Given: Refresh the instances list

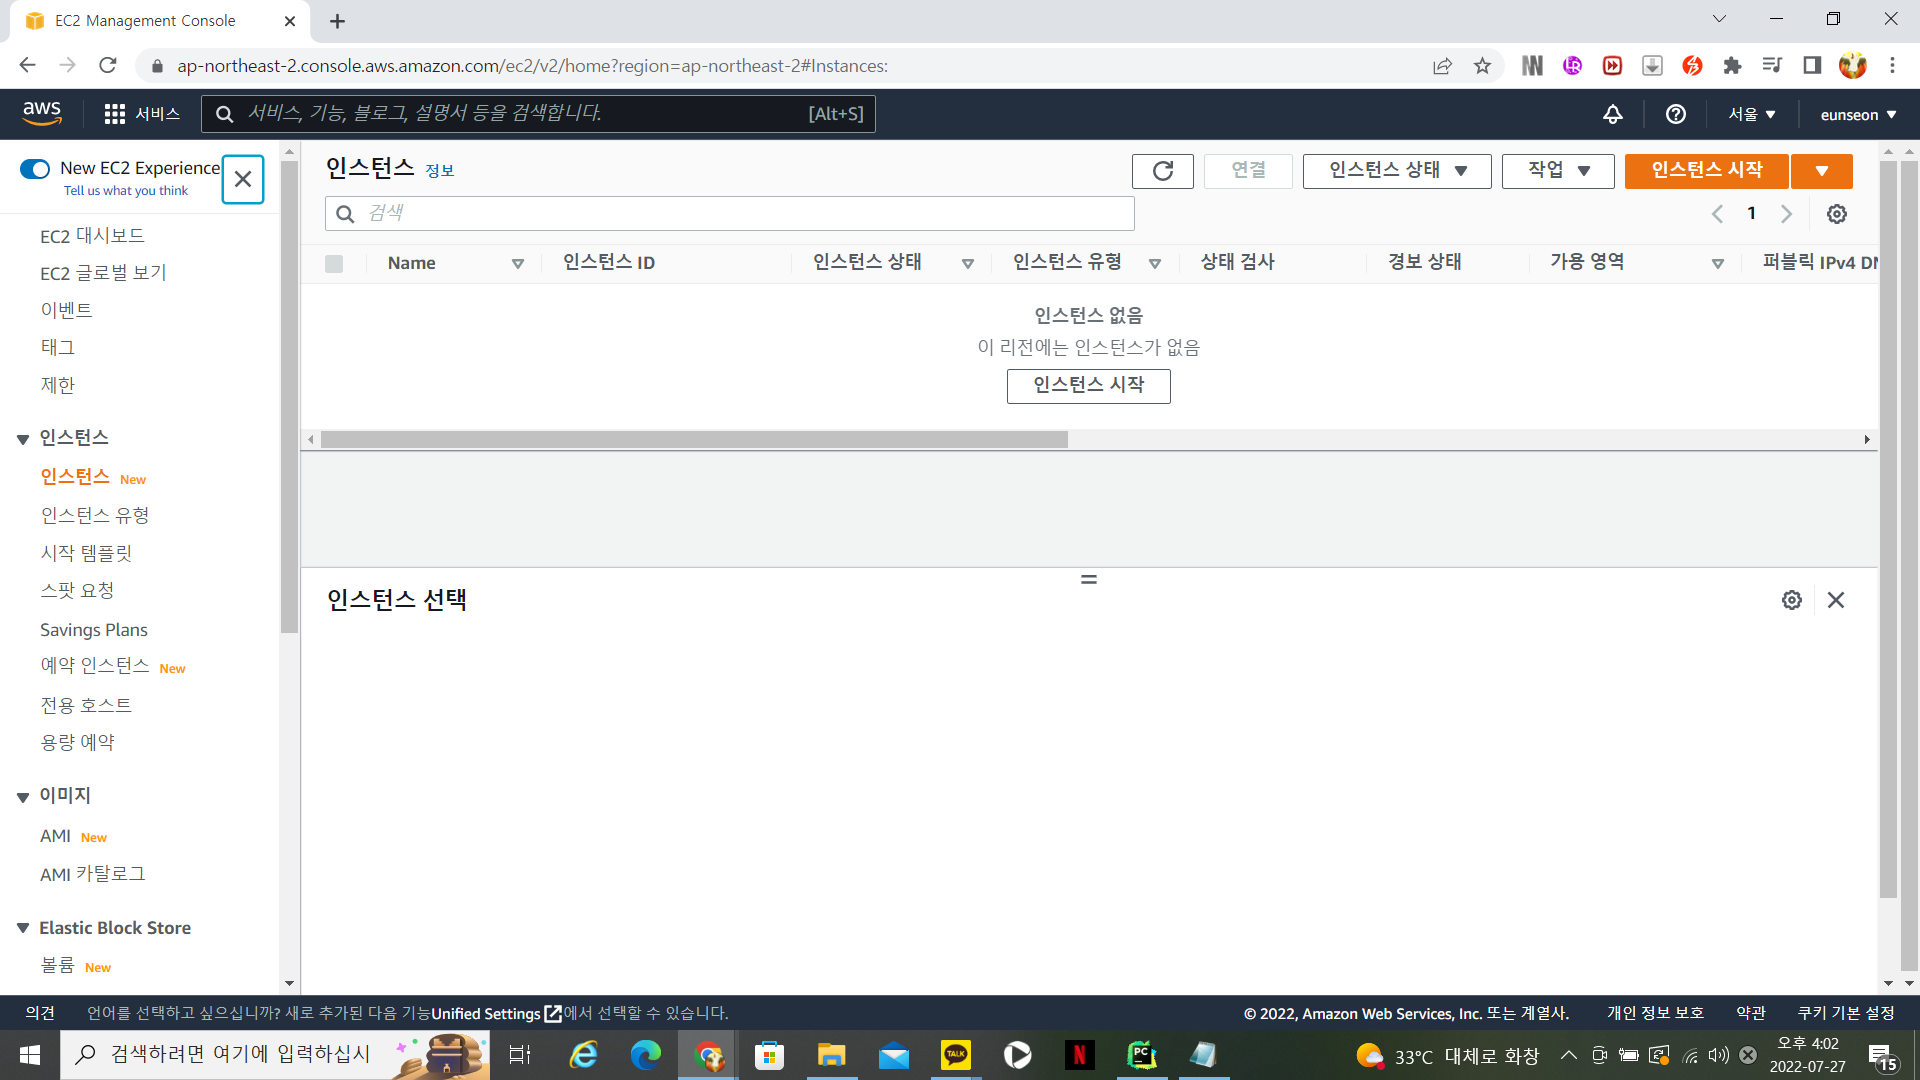Looking at the screenshot, I should 1163,171.
